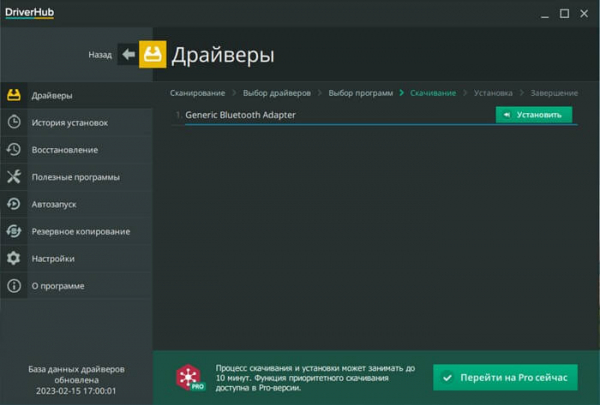Viewport: 600px width, 405px height.
Task: Click the yellow Drivers header icon
Action: coord(152,54)
